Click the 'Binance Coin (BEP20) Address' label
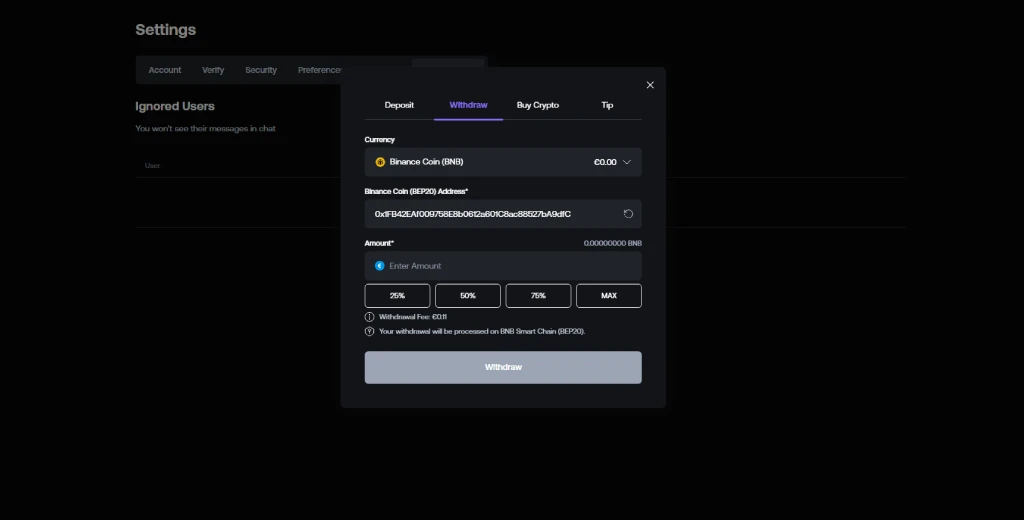 (x=416, y=191)
